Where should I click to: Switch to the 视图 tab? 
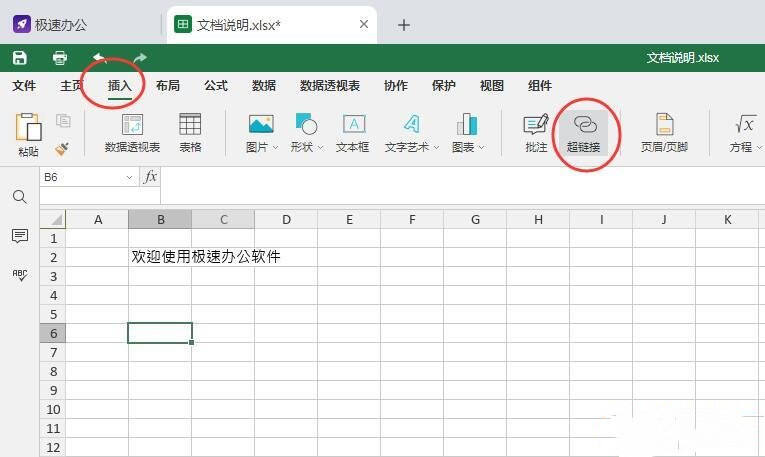492,86
